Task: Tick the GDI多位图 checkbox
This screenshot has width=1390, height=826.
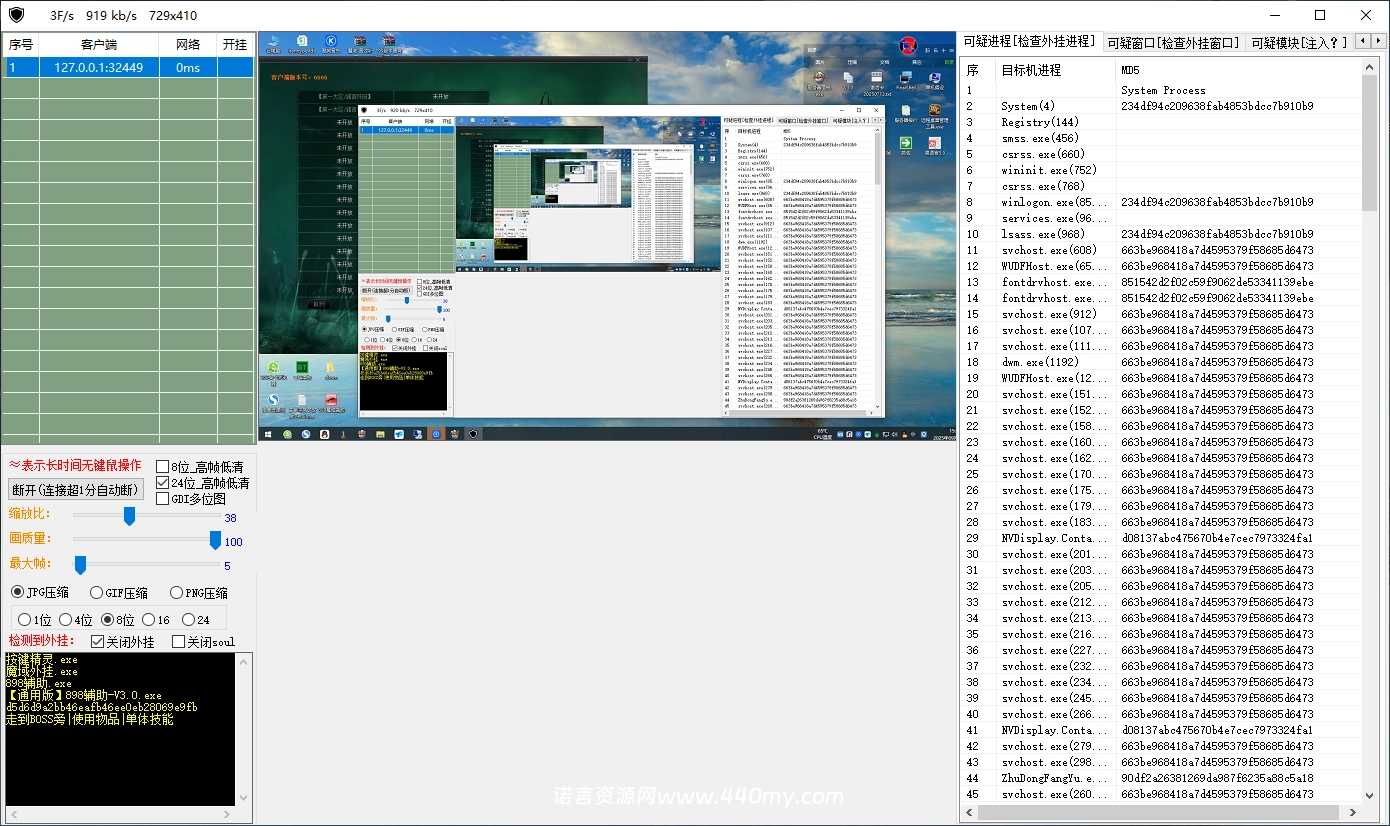Action: pyautogui.click(x=163, y=499)
